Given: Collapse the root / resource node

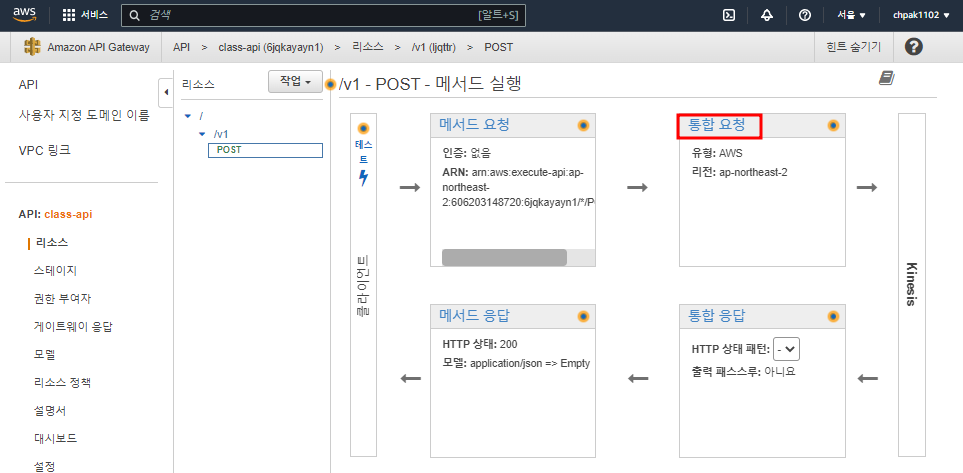Looking at the screenshot, I should click(x=188, y=116).
